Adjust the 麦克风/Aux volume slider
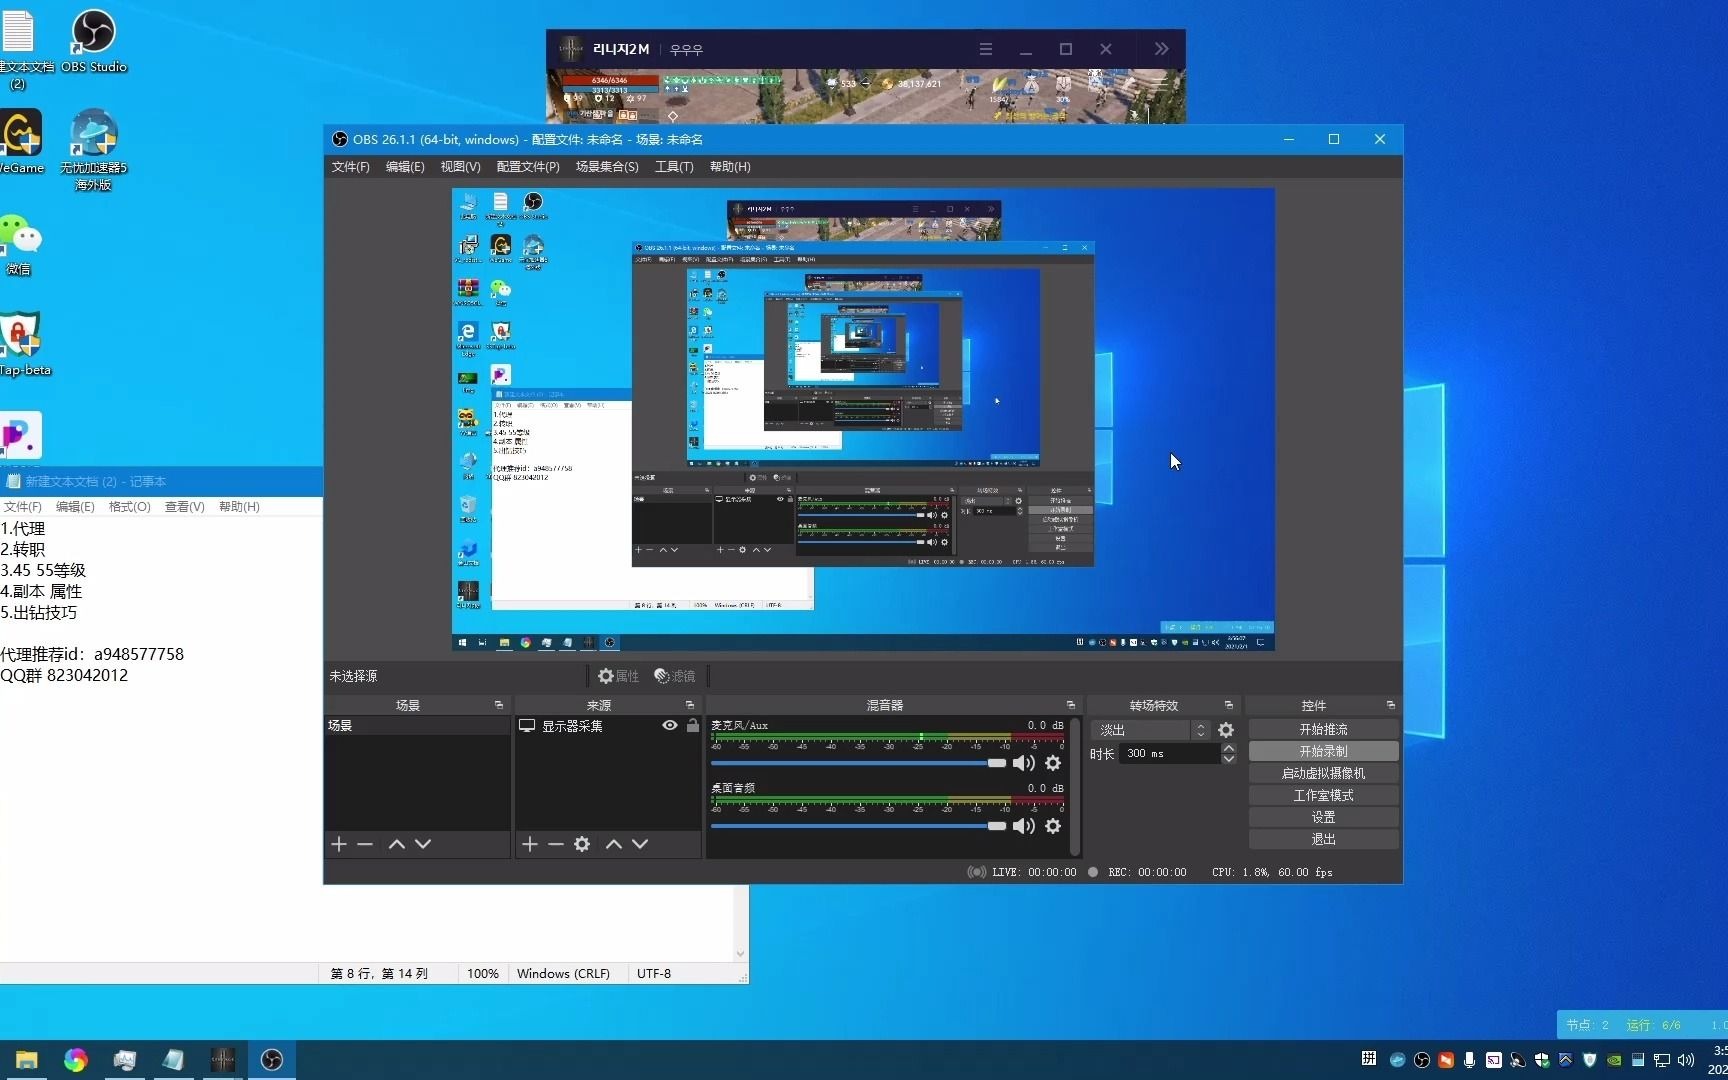The image size is (1728, 1080). point(859,763)
